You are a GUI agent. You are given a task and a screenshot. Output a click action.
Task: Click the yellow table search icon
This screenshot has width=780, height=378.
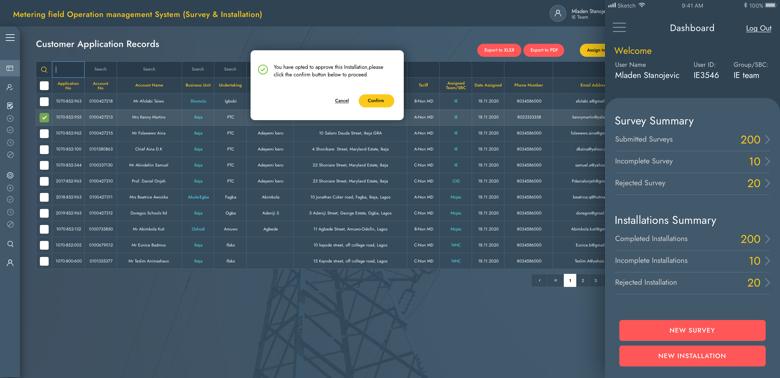[x=44, y=70]
